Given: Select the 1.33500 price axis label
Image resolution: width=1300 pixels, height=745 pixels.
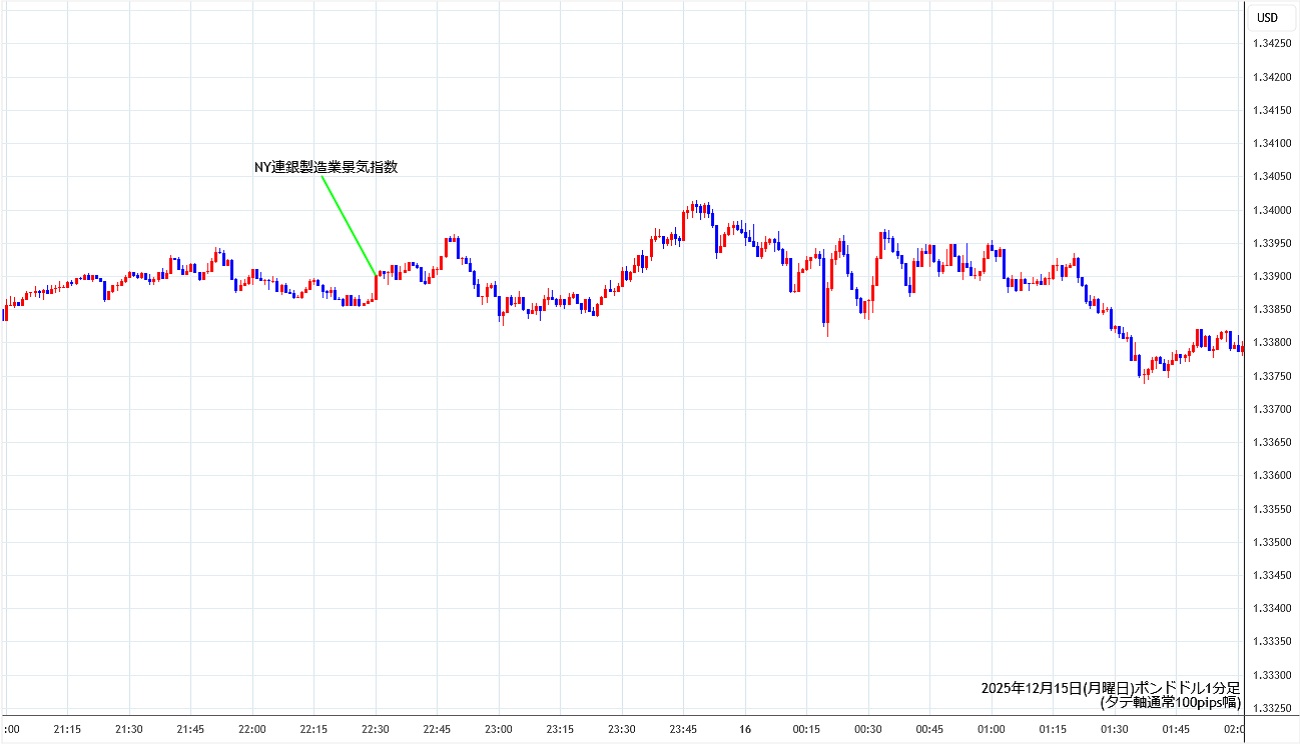Looking at the screenshot, I should point(1271,542).
